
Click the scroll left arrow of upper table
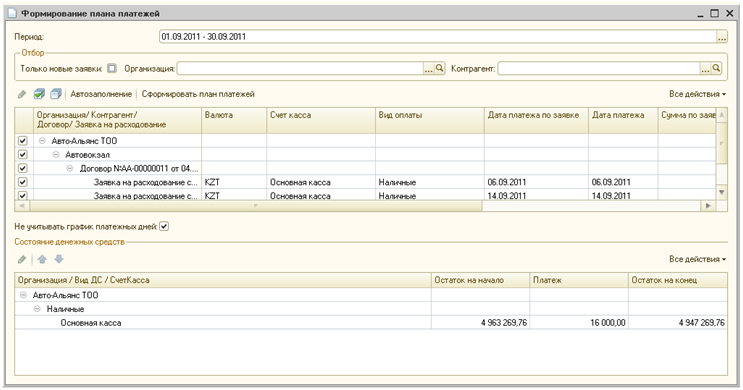[22, 206]
